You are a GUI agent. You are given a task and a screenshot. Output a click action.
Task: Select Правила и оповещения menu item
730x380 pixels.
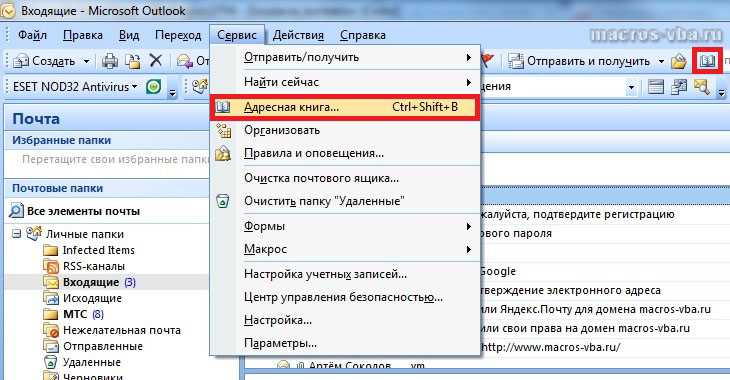tap(345, 153)
